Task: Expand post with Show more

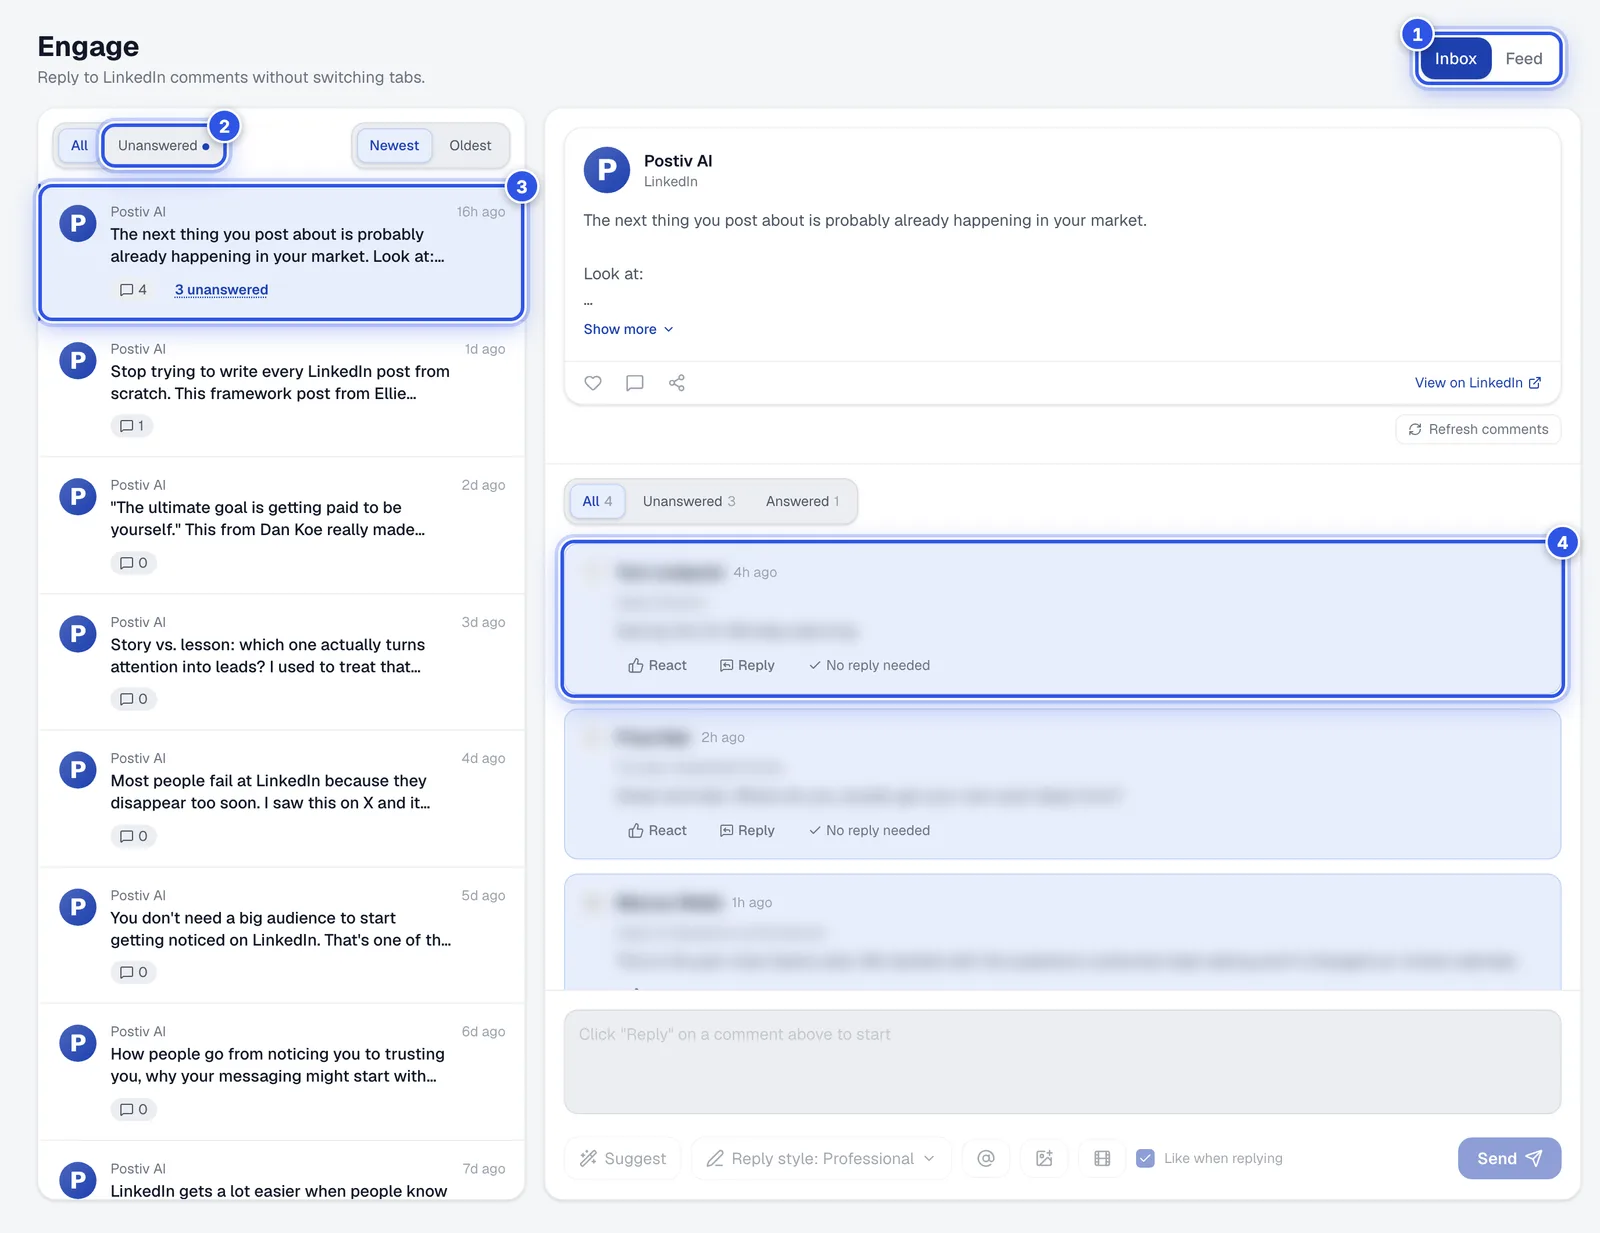Action: [x=629, y=329]
